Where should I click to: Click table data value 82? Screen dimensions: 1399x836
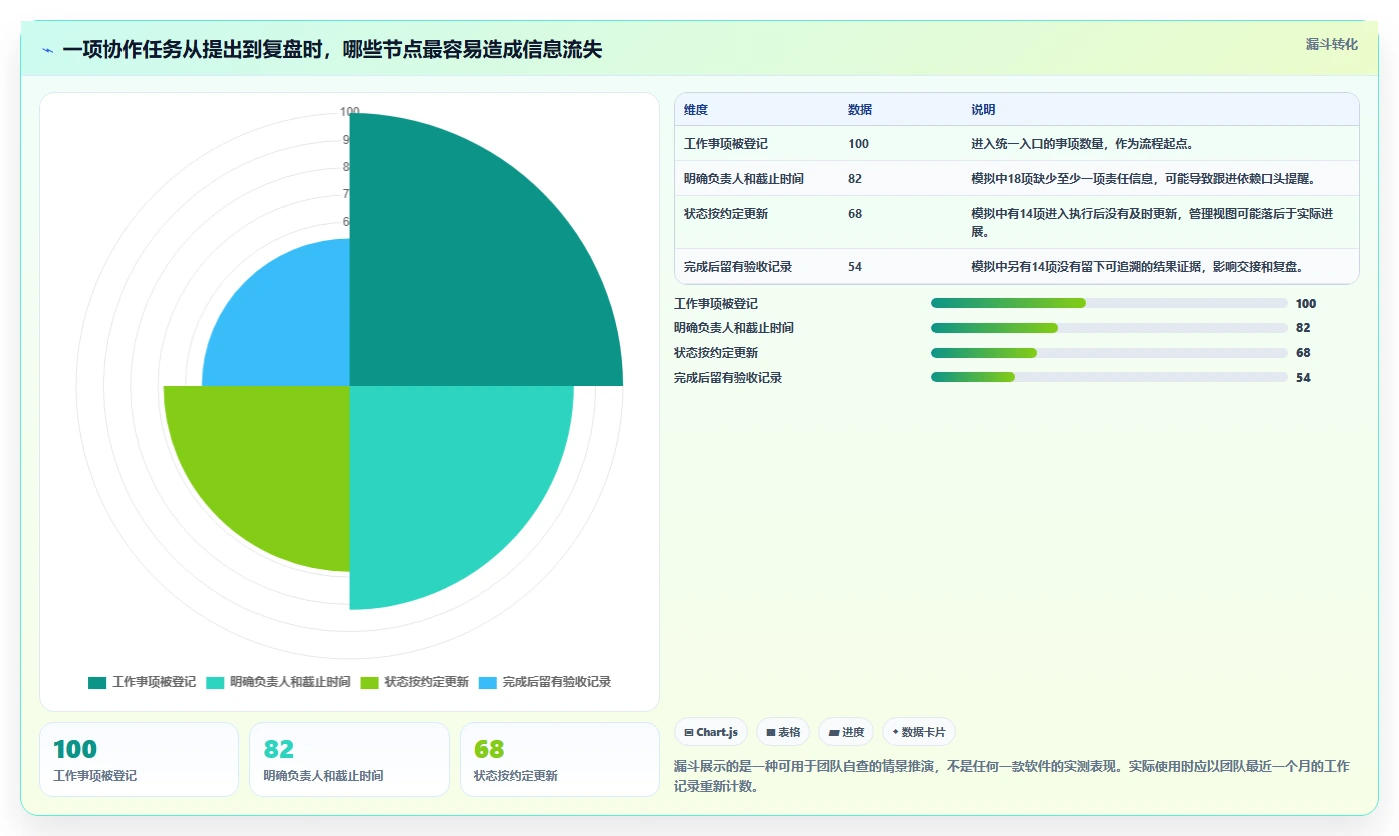855,179
